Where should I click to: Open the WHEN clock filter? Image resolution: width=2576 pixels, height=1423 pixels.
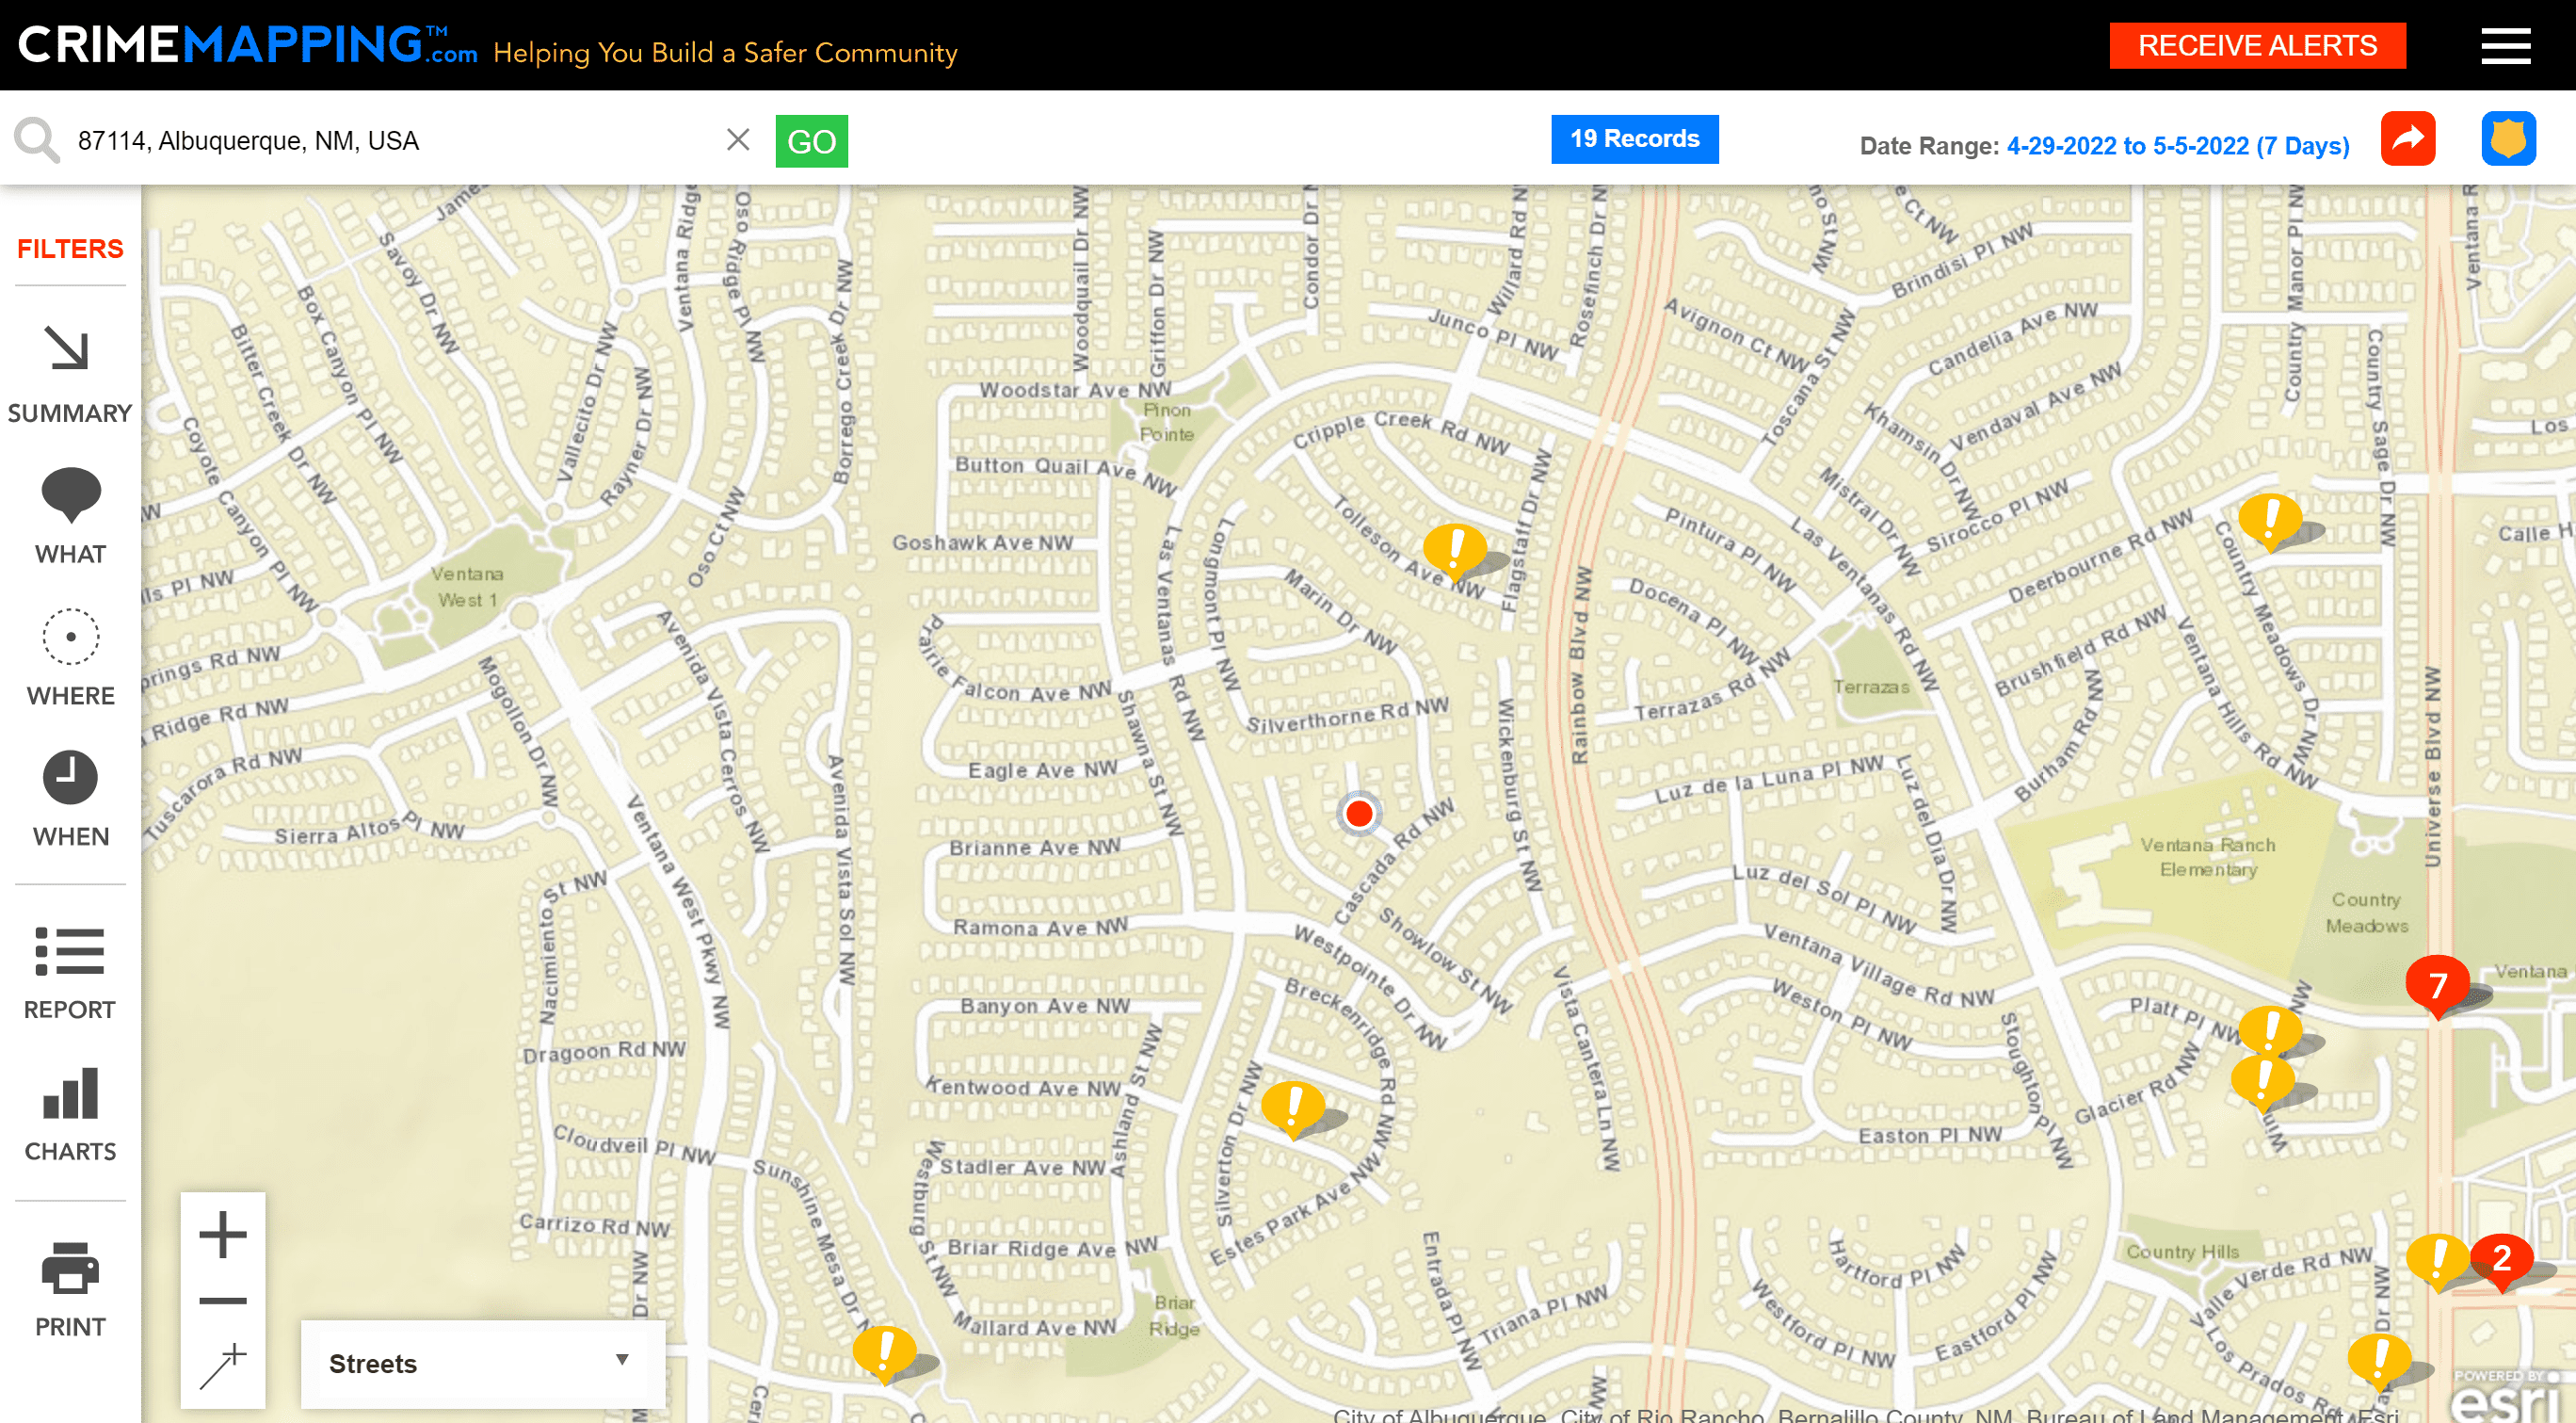[70, 777]
